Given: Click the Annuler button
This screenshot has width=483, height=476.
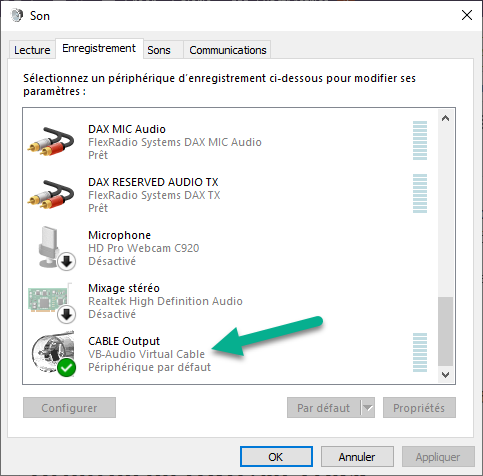Looking at the screenshot, I should tap(357, 457).
